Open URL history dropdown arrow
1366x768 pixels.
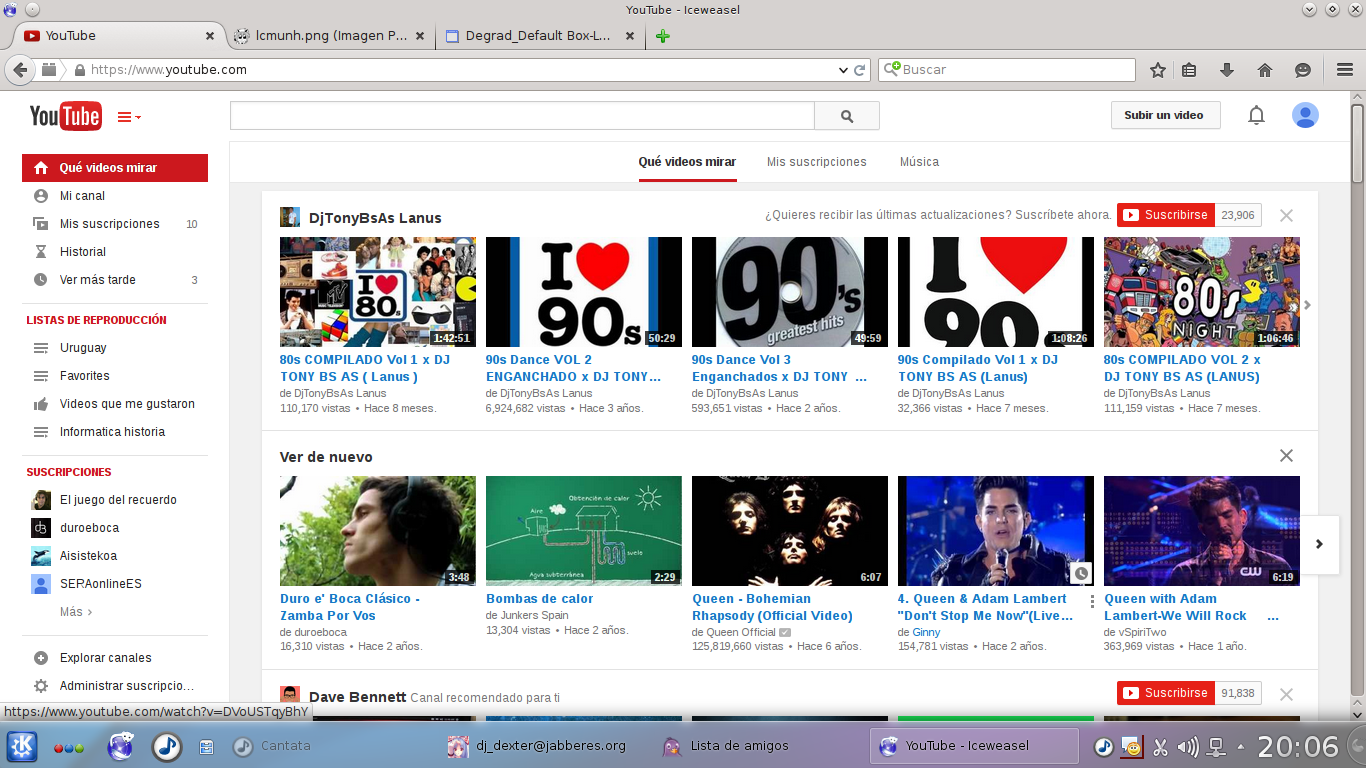click(x=843, y=70)
